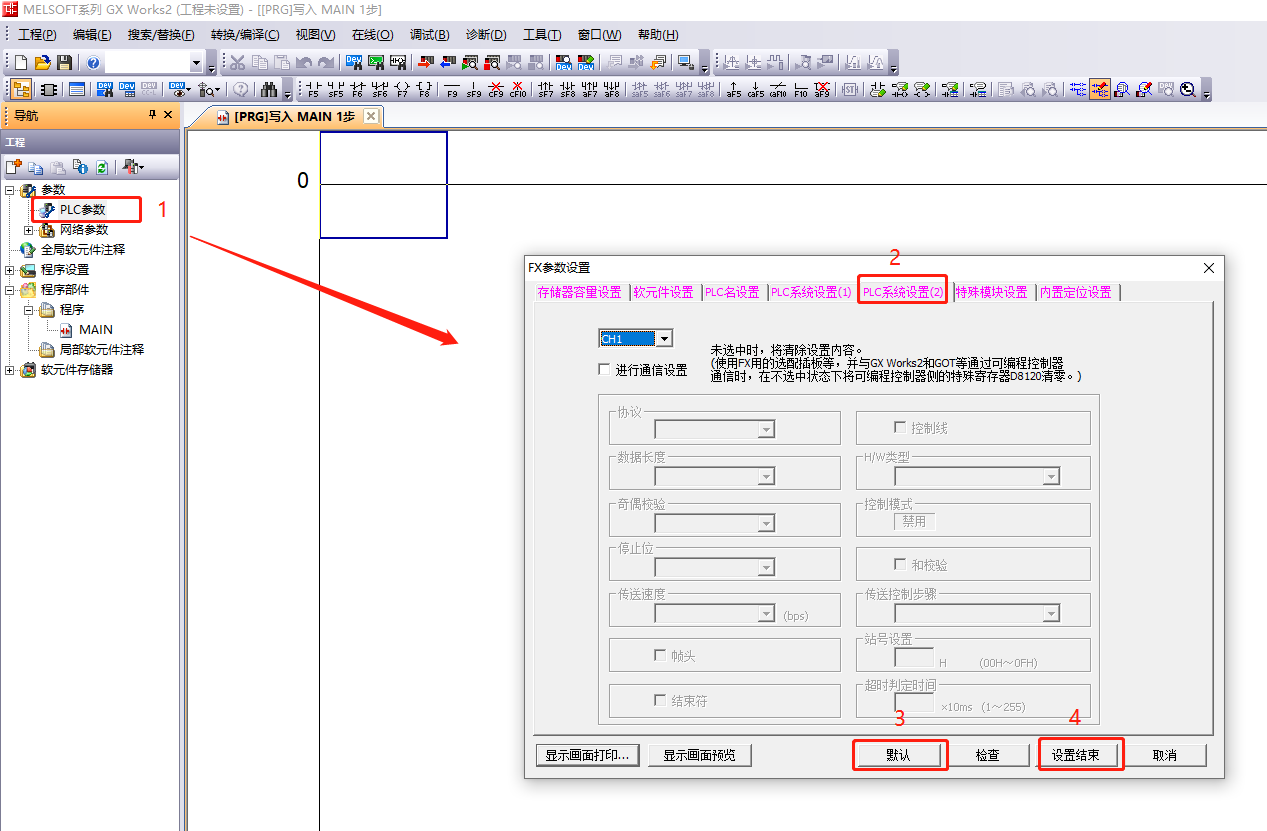Click the Save project floppy disk icon
Image resolution: width=1267 pixels, height=831 pixels.
(64, 63)
